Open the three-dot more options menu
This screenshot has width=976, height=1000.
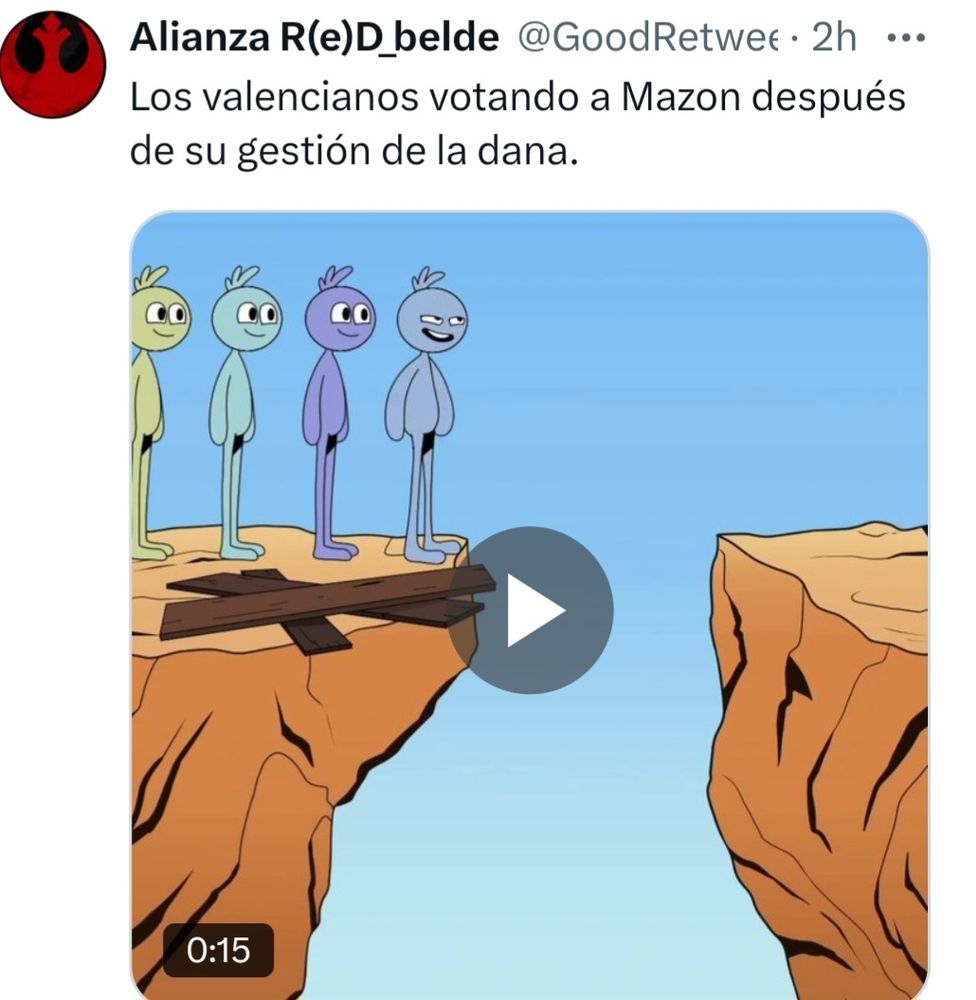click(x=906, y=38)
